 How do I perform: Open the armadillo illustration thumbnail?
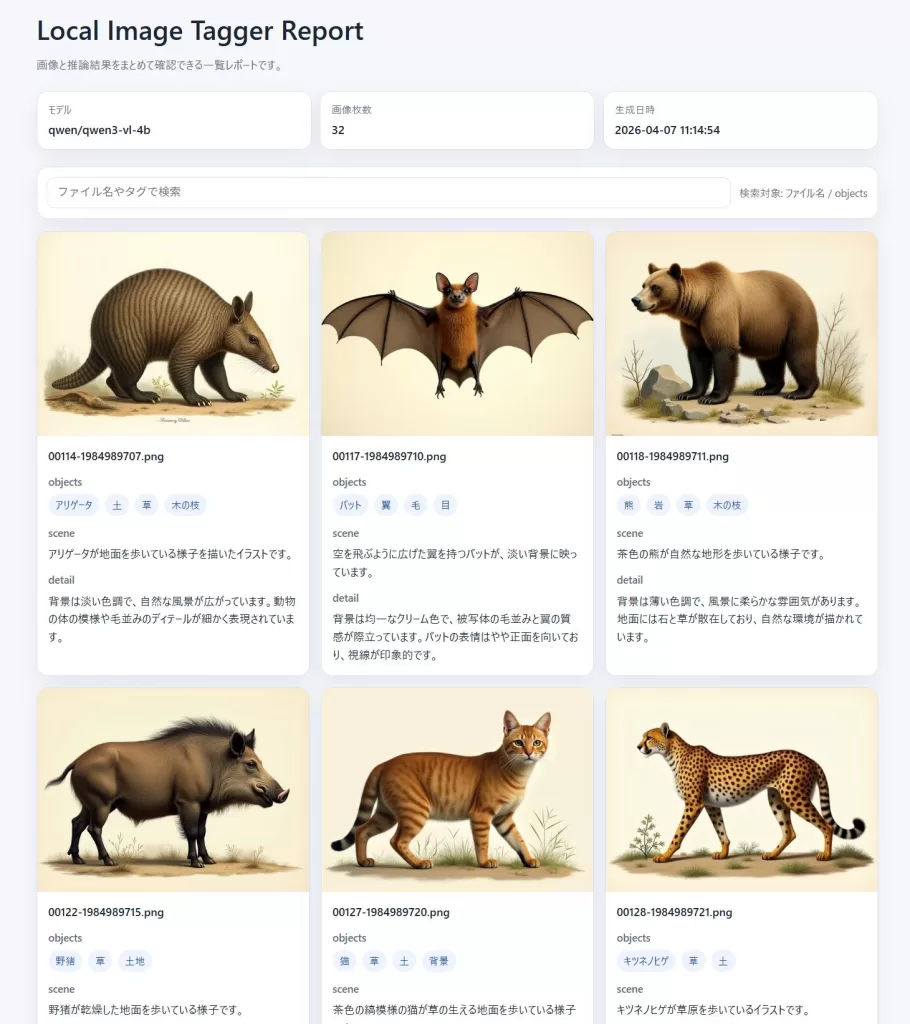pyautogui.click(x=173, y=335)
